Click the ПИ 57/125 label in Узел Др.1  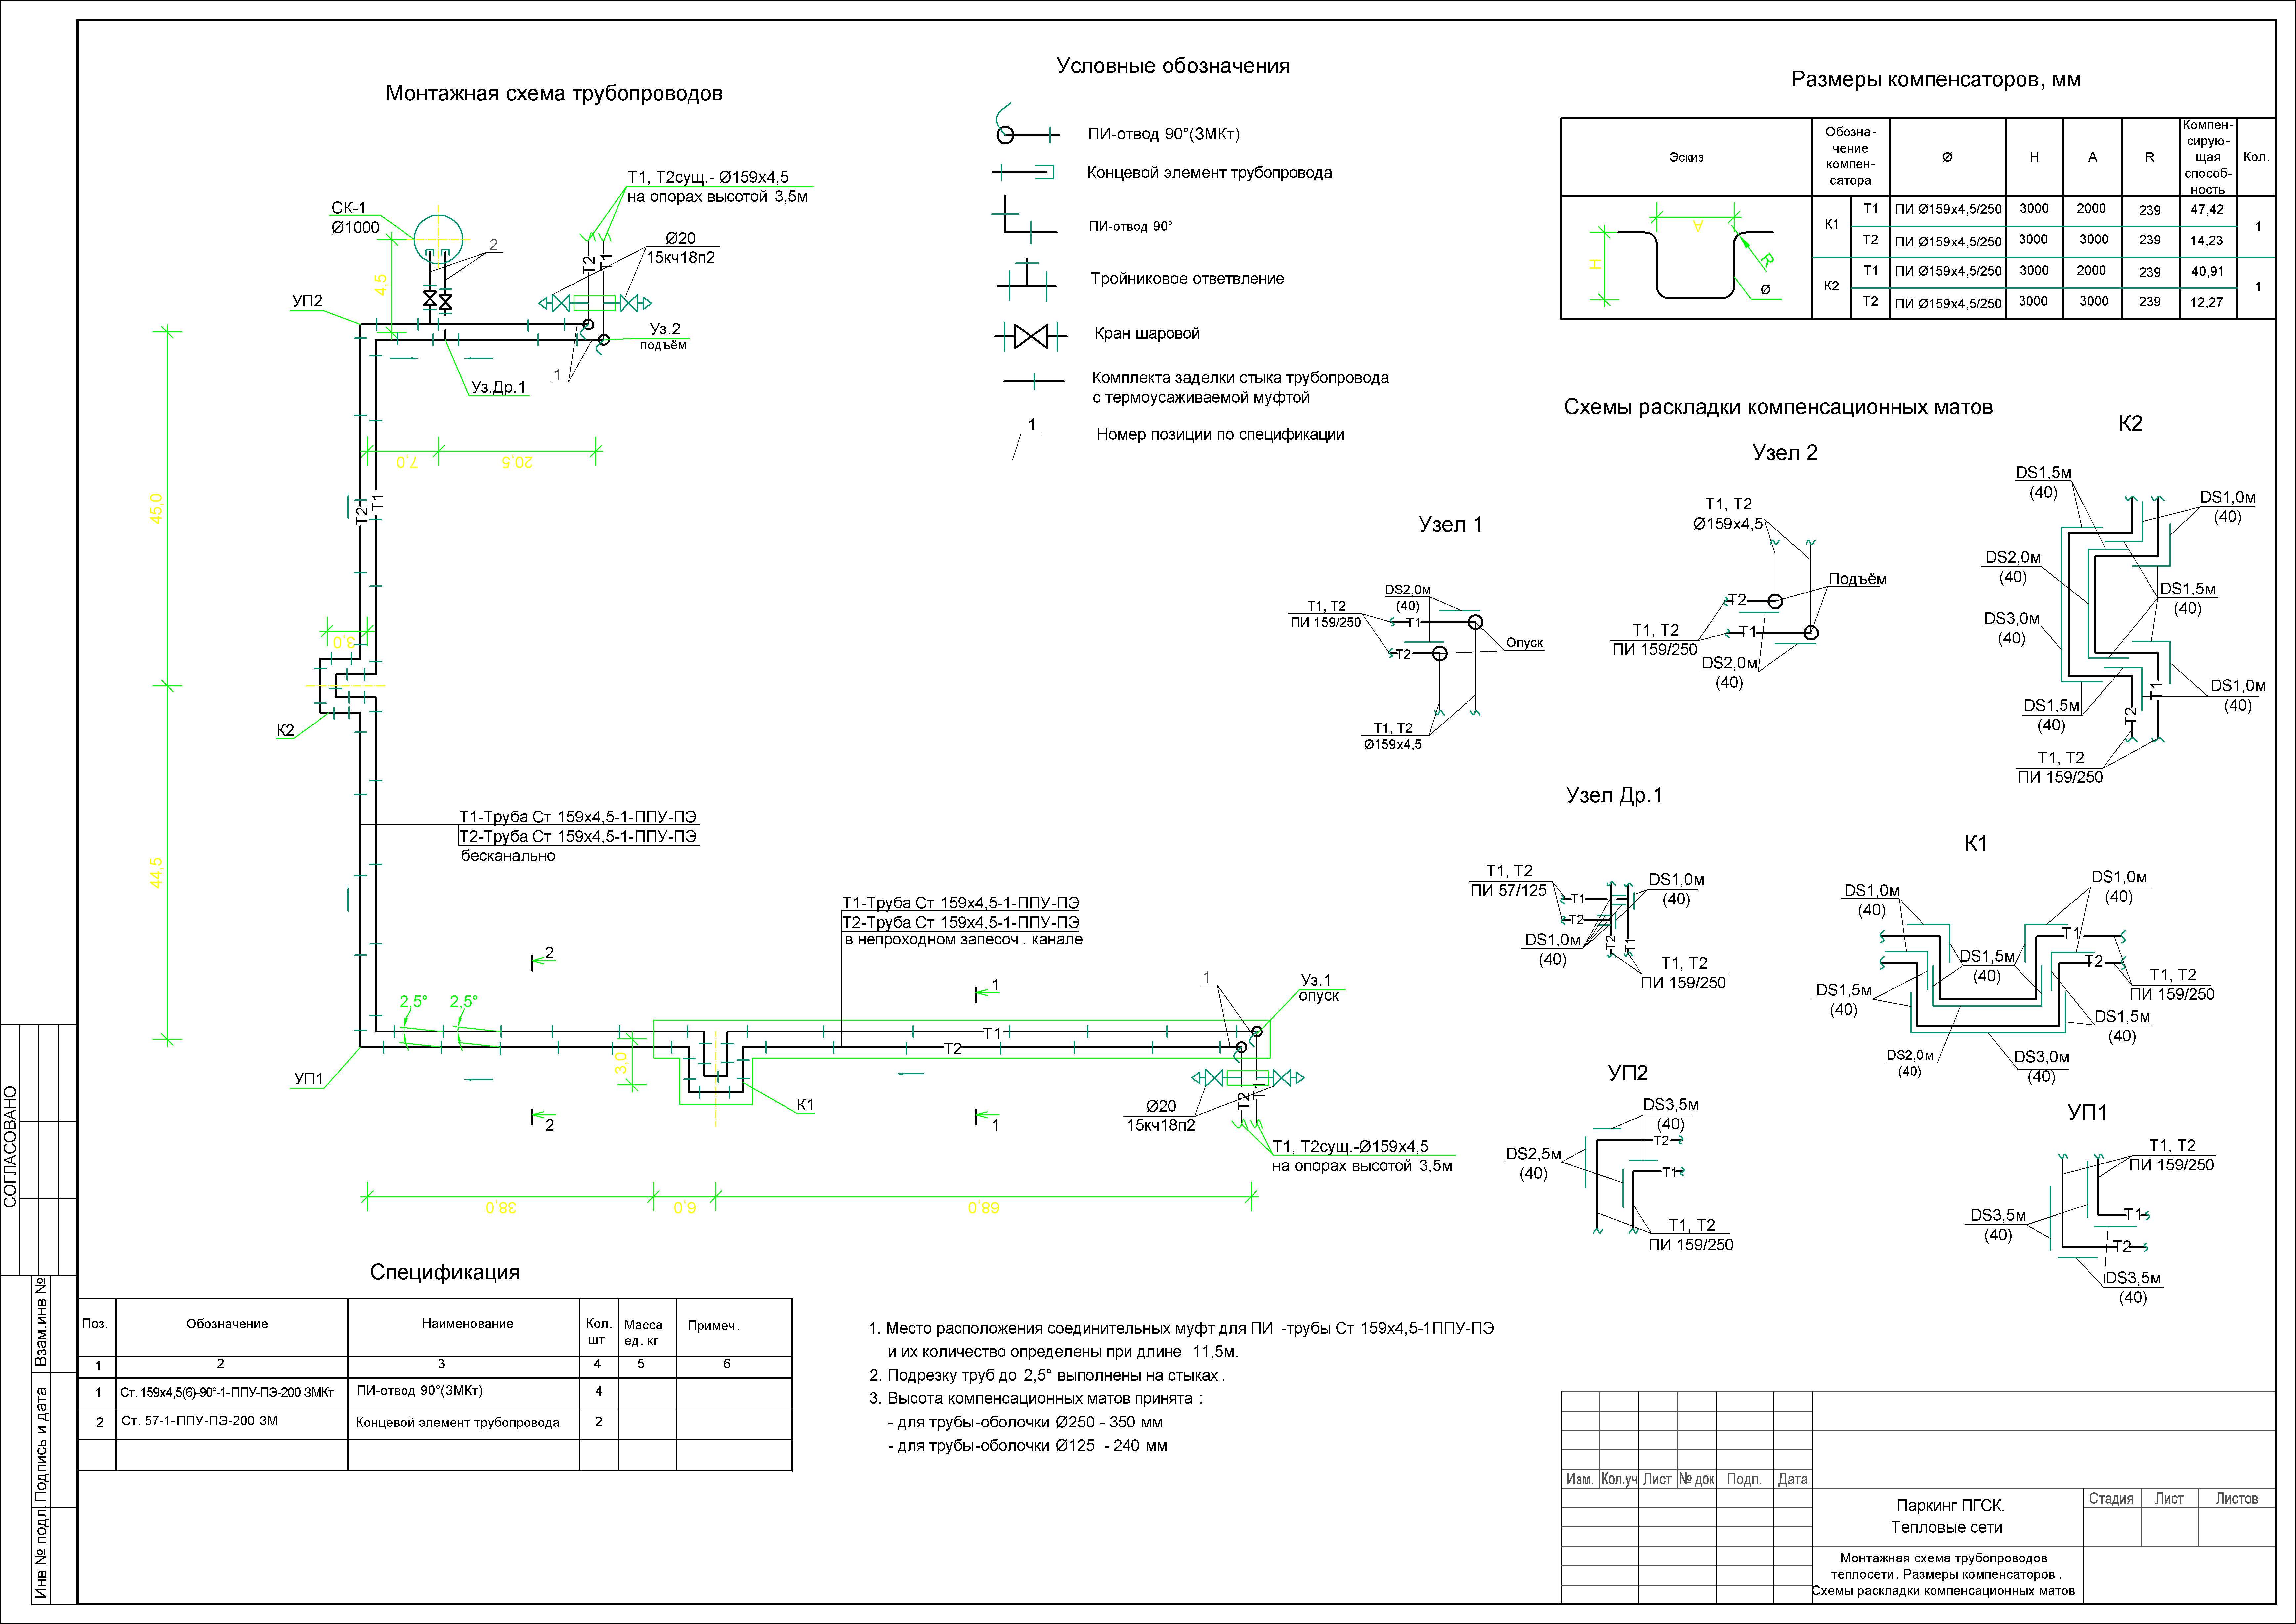1508,890
